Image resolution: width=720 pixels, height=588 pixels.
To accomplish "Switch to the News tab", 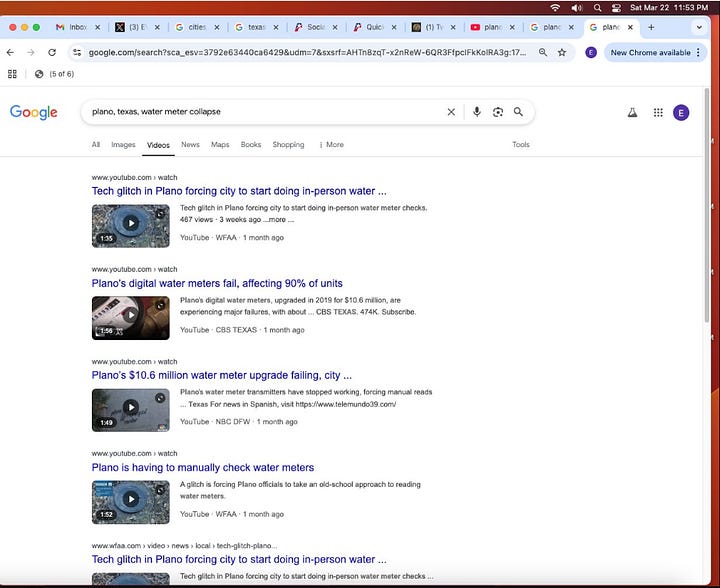I will coord(190,145).
